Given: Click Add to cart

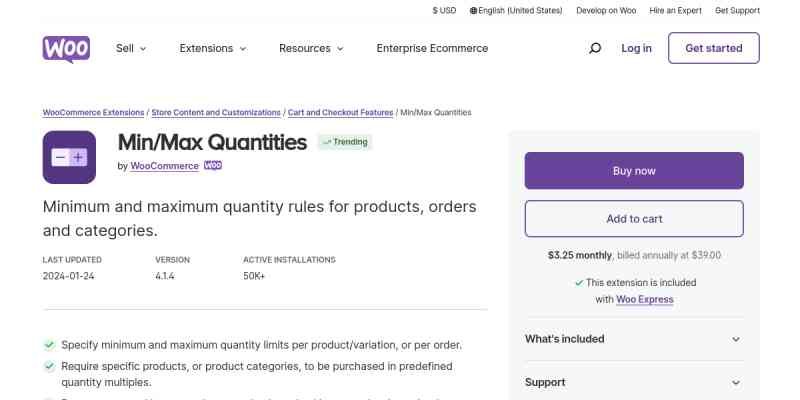Looking at the screenshot, I should [634, 219].
